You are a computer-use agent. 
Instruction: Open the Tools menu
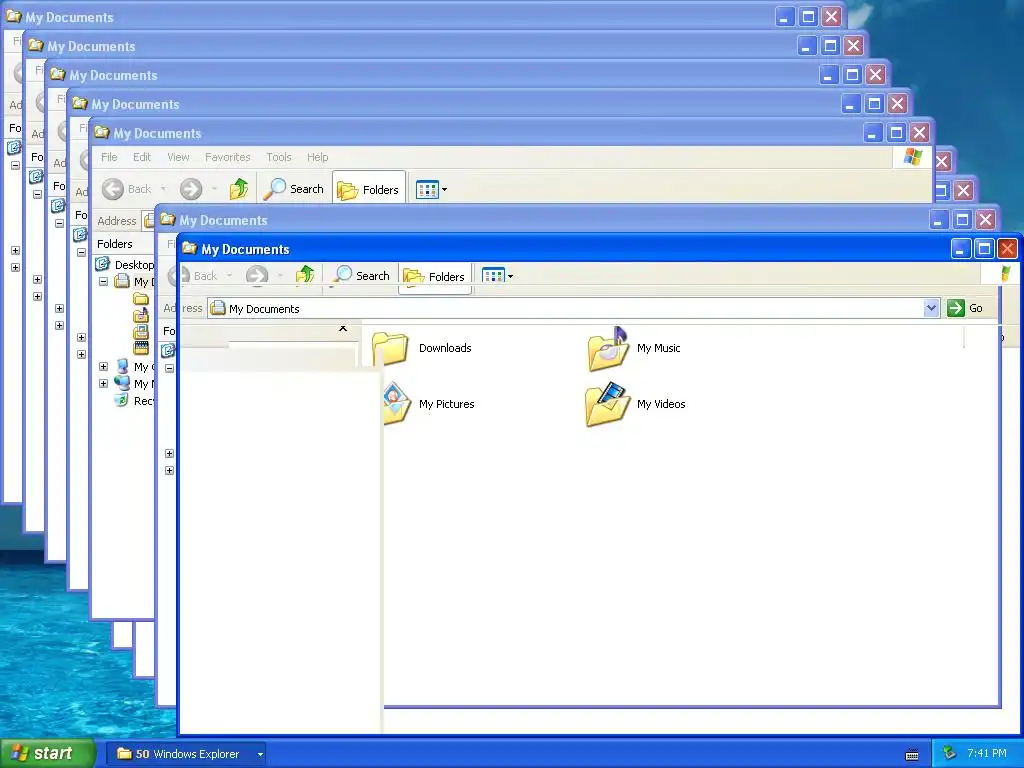click(279, 157)
